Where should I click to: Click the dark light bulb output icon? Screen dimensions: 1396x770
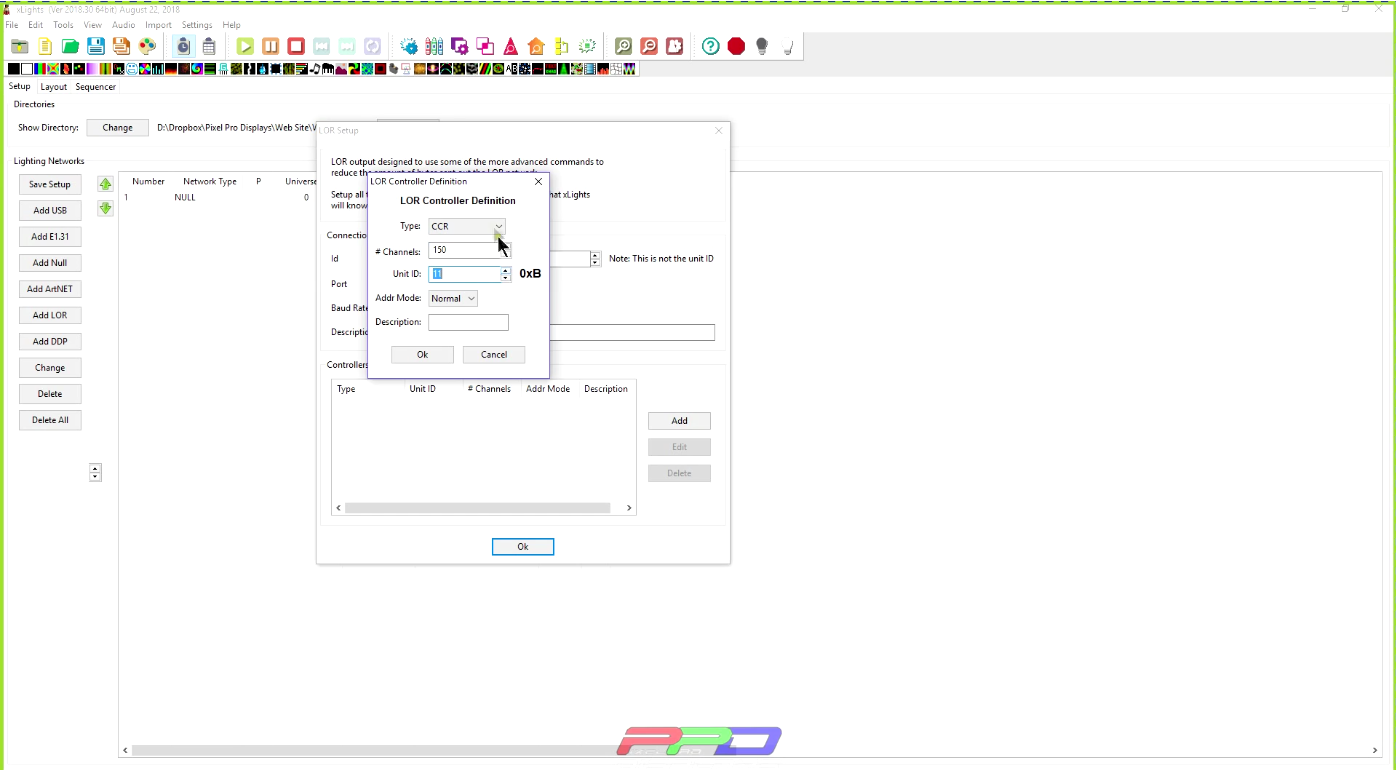[x=762, y=46]
